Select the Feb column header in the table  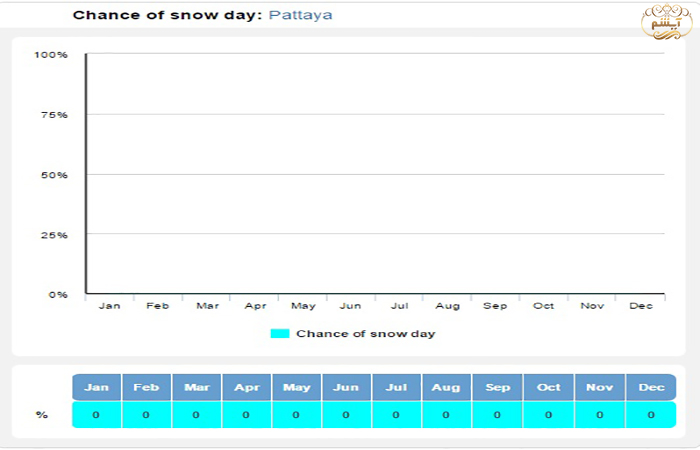[x=146, y=387]
